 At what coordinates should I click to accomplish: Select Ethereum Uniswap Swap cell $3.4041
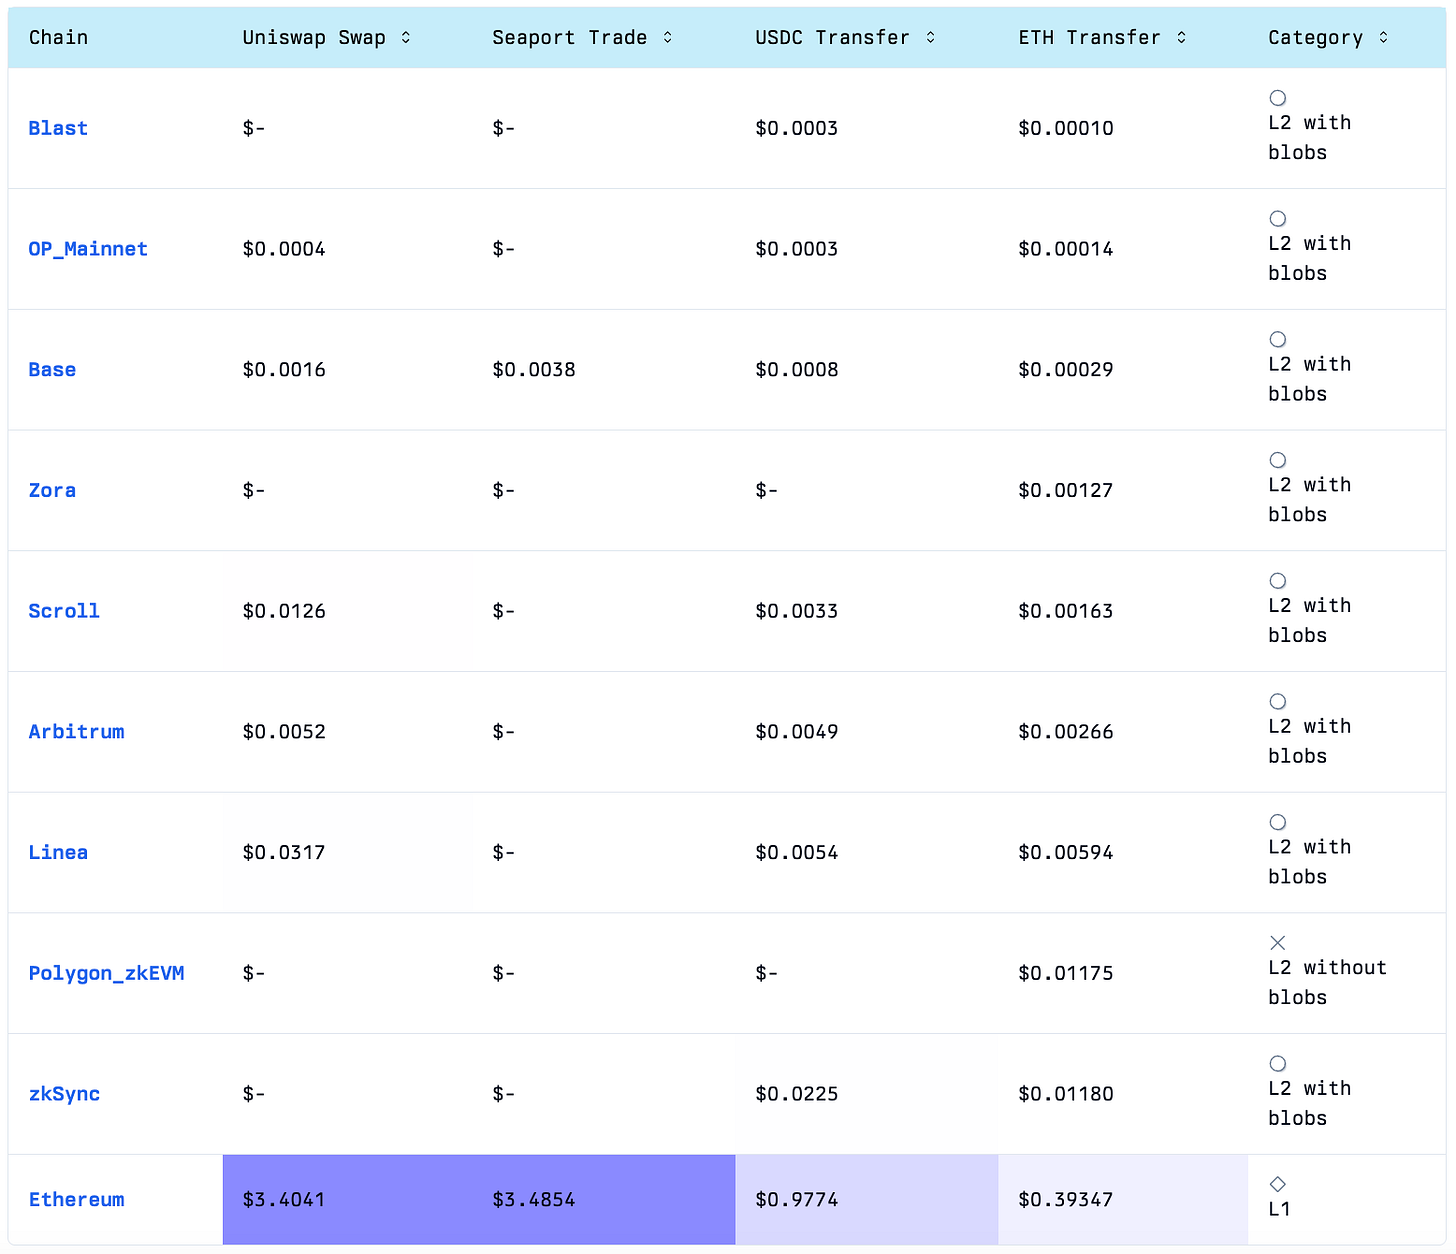348,1200
